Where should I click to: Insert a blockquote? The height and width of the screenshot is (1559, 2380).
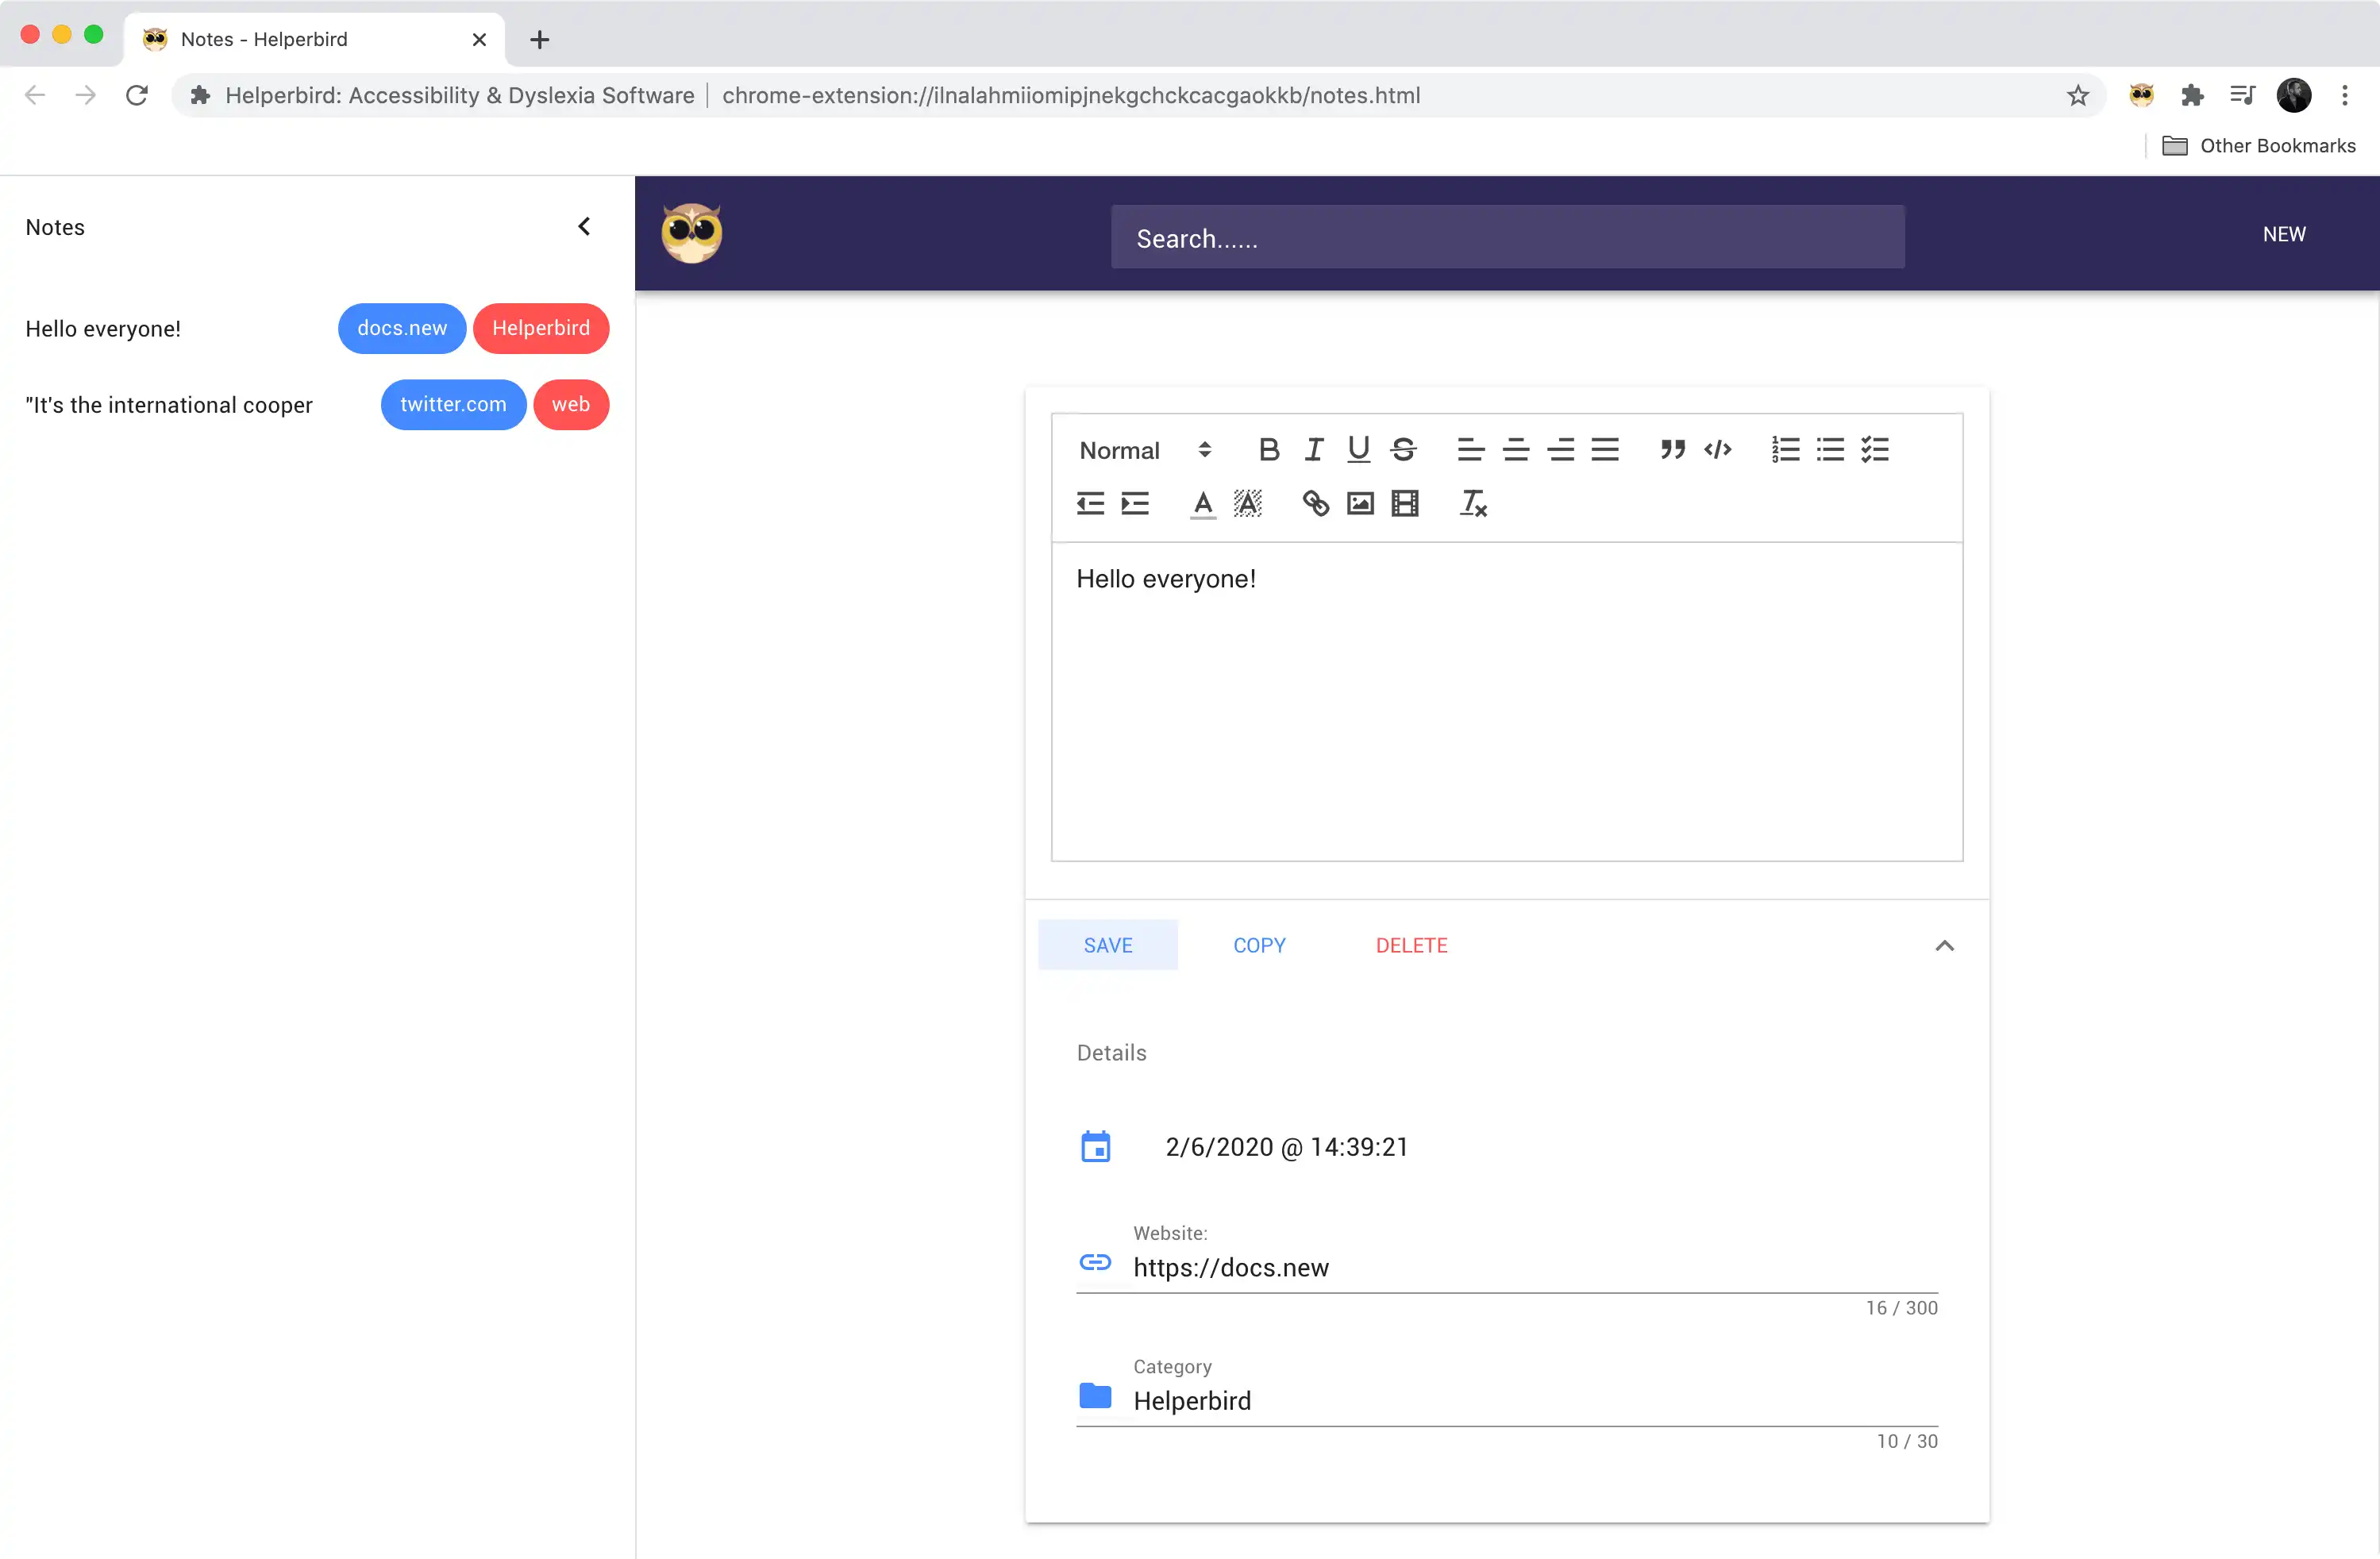pyautogui.click(x=1672, y=450)
